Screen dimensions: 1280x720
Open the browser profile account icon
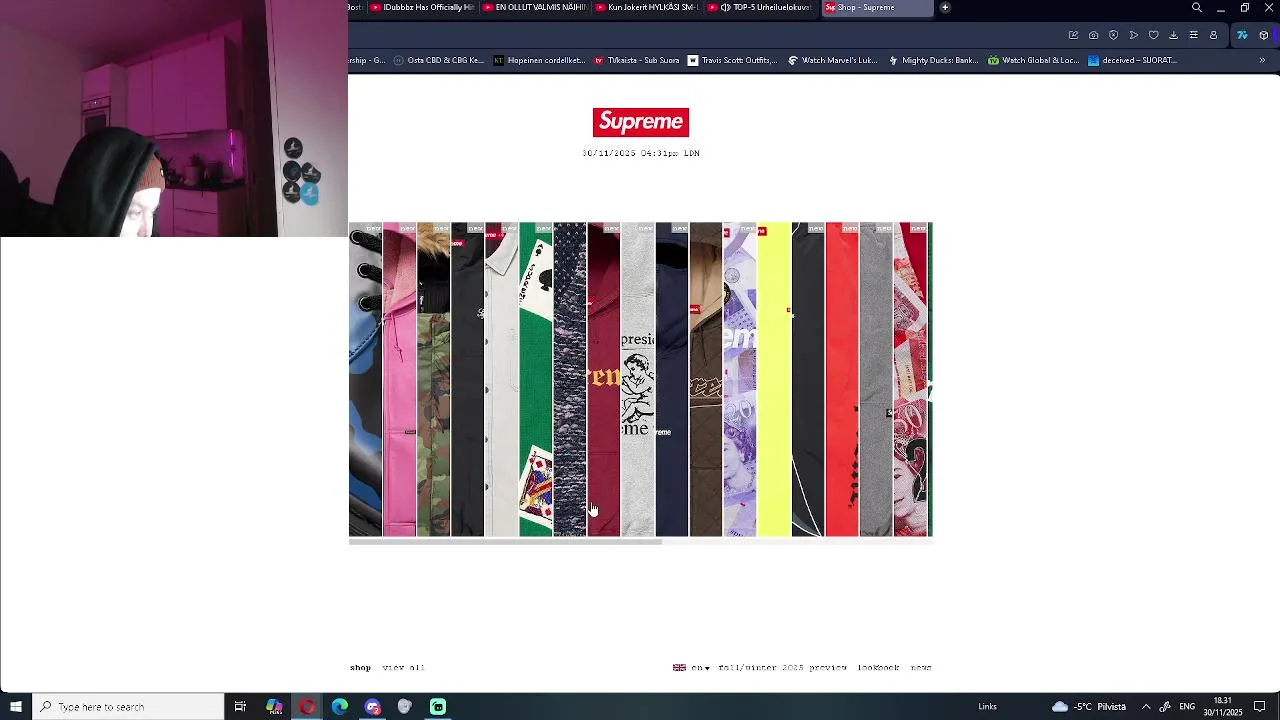1213,35
